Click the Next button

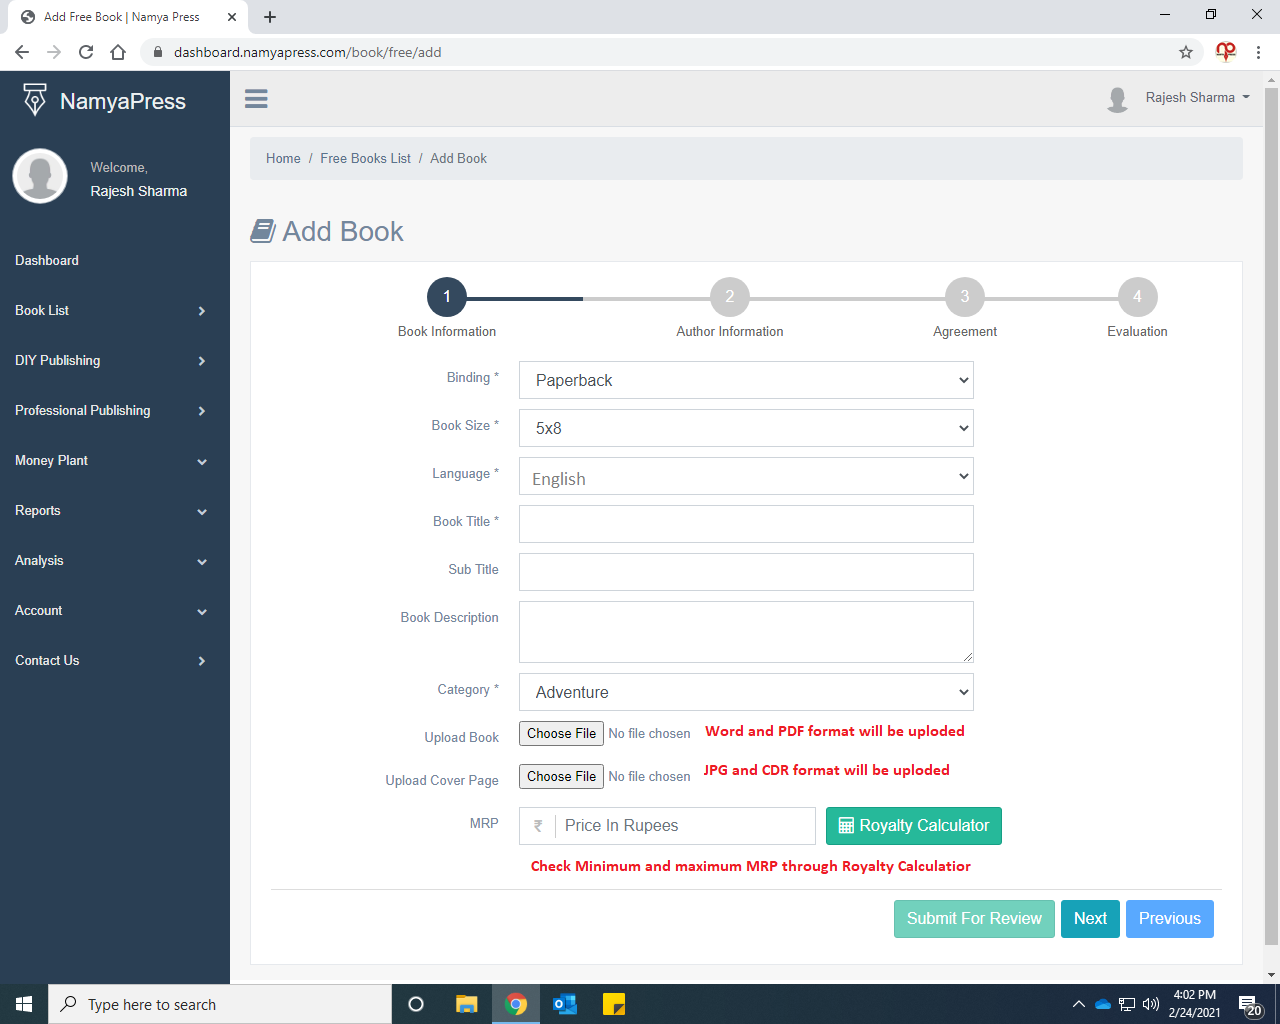[x=1090, y=919]
